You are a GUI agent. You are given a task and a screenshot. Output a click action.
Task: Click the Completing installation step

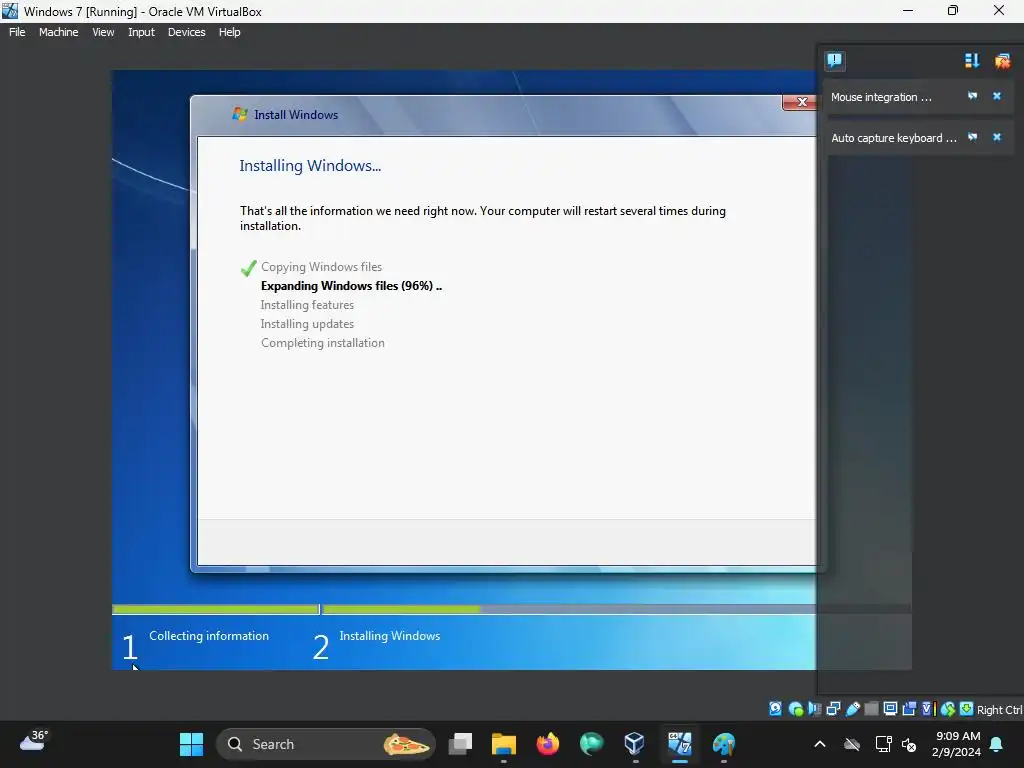(323, 343)
